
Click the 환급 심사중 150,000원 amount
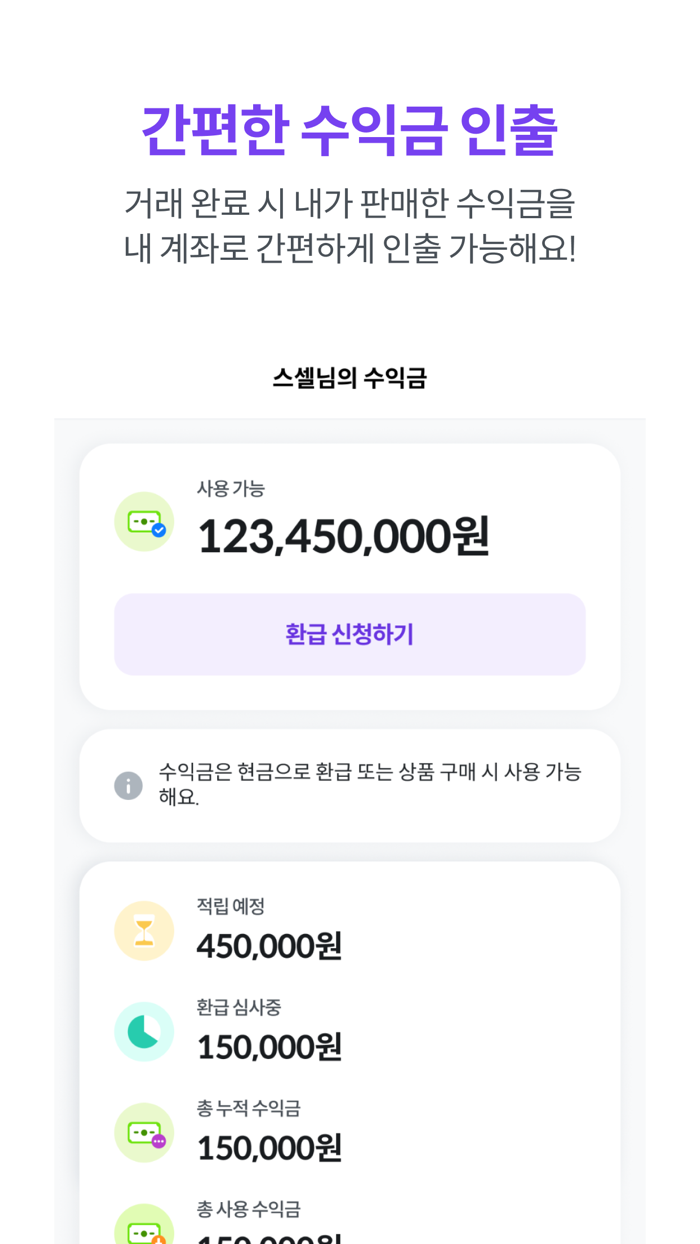(x=269, y=1046)
